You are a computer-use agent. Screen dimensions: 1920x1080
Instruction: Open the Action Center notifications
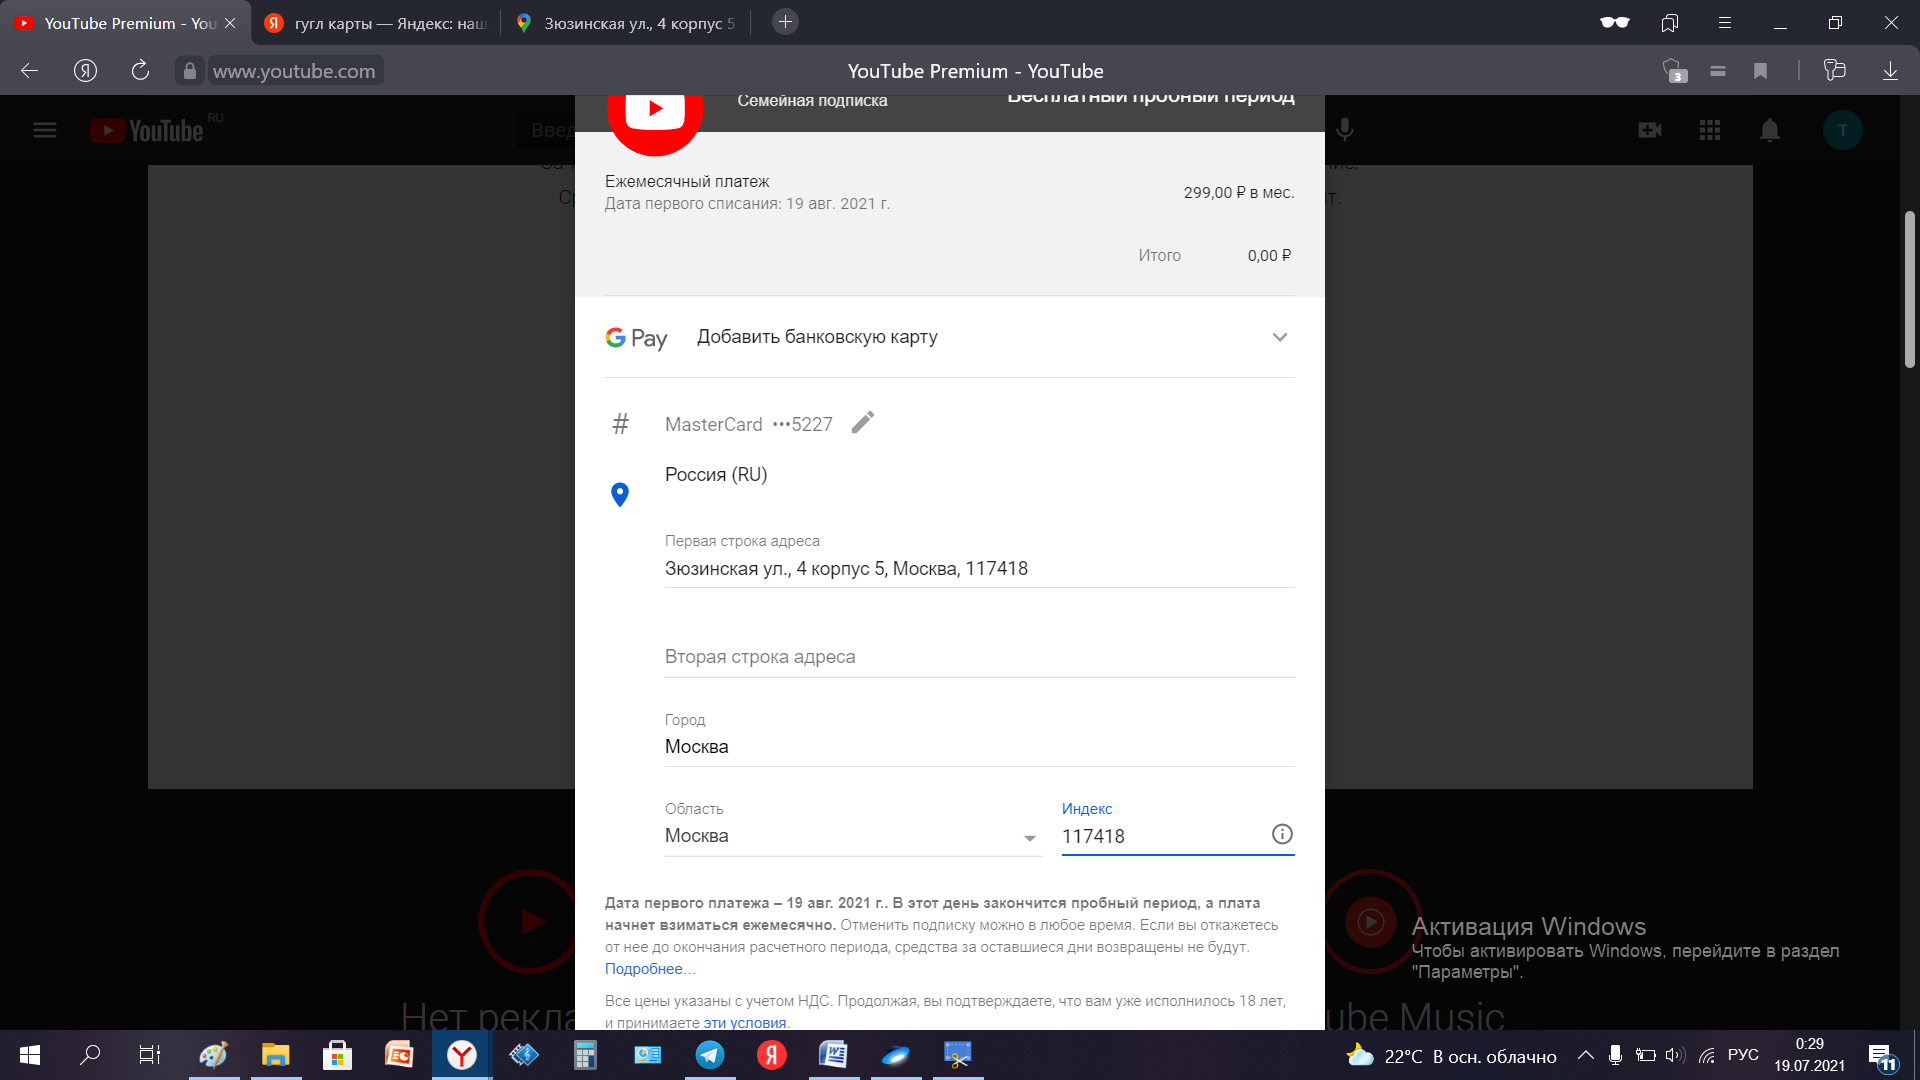[1882, 1056]
